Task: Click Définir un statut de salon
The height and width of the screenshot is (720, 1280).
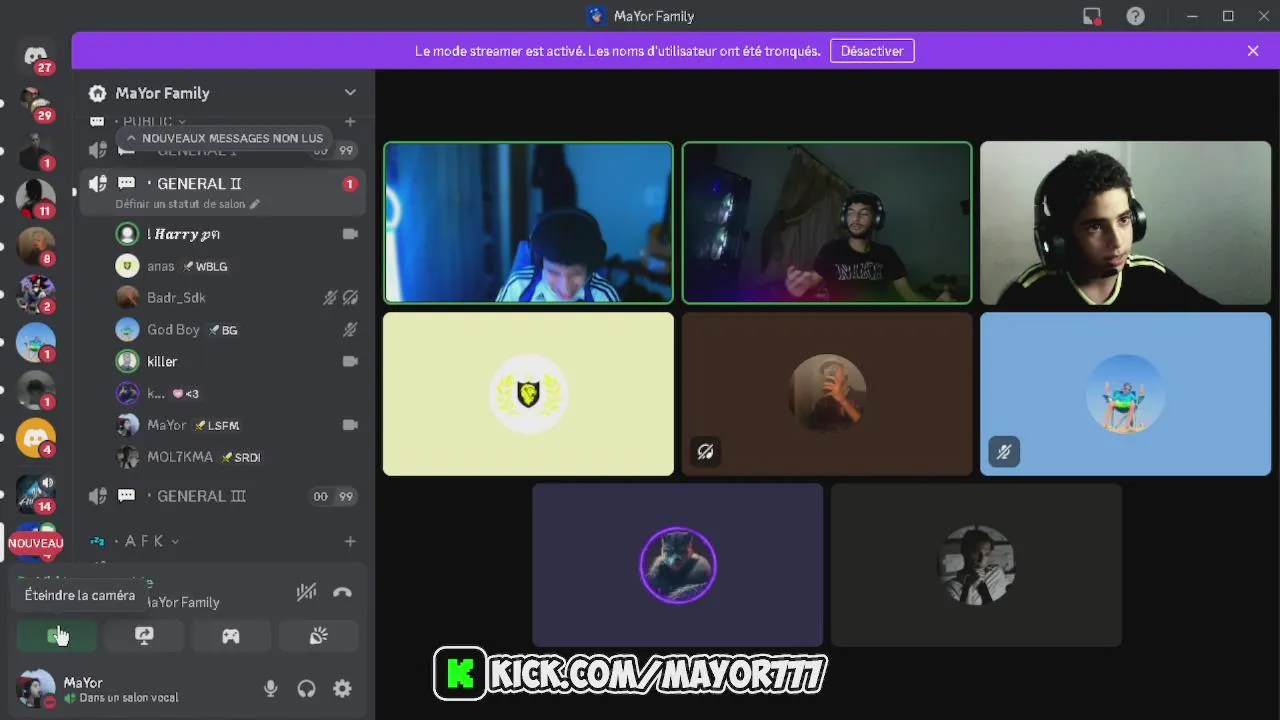Action: click(187, 204)
